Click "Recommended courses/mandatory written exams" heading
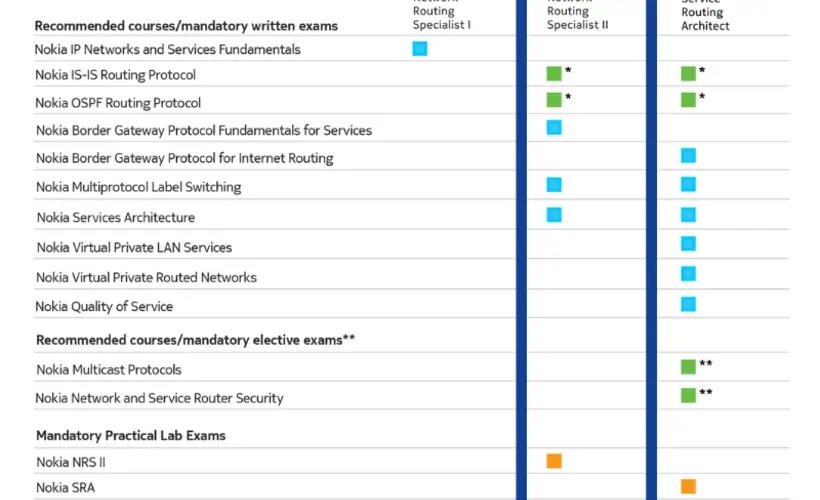Viewport: 820px width, 500px height. tap(186, 26)
